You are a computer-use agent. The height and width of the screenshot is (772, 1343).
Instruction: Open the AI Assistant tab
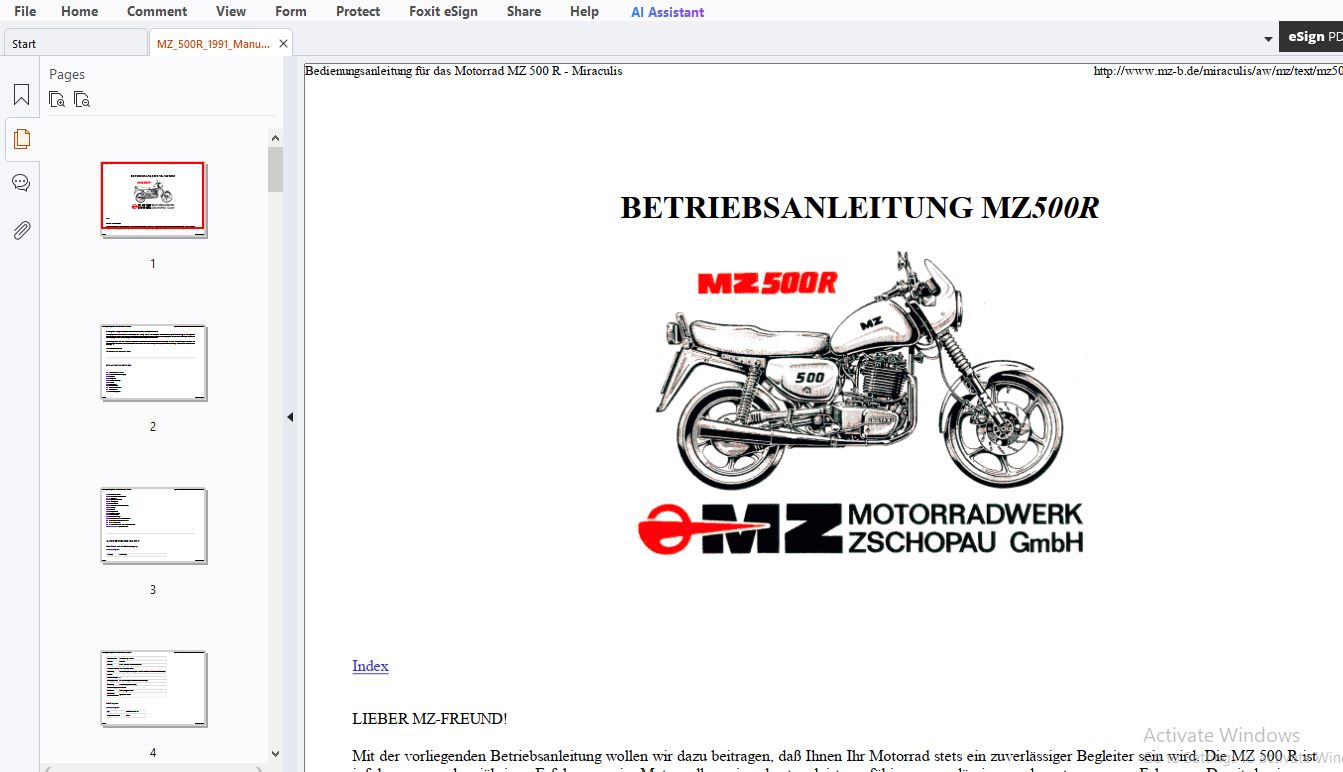tap(667, 12)
